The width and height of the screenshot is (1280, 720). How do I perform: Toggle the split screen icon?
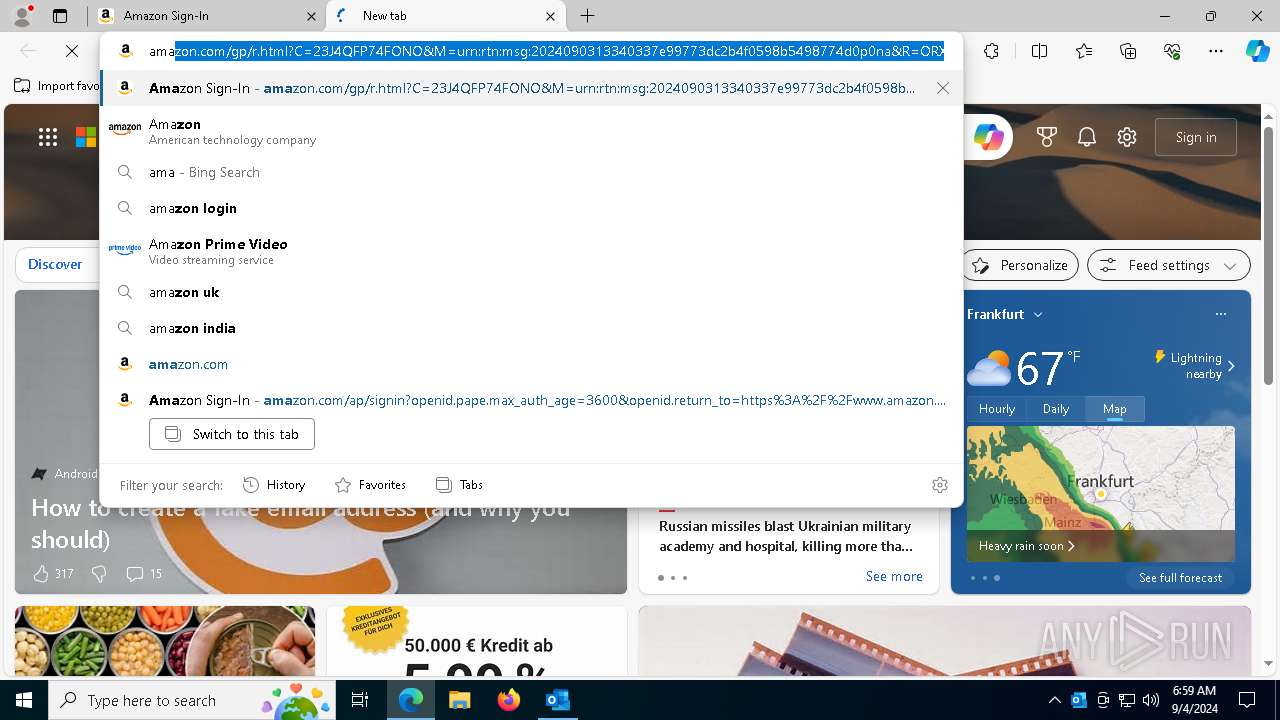1039,51
